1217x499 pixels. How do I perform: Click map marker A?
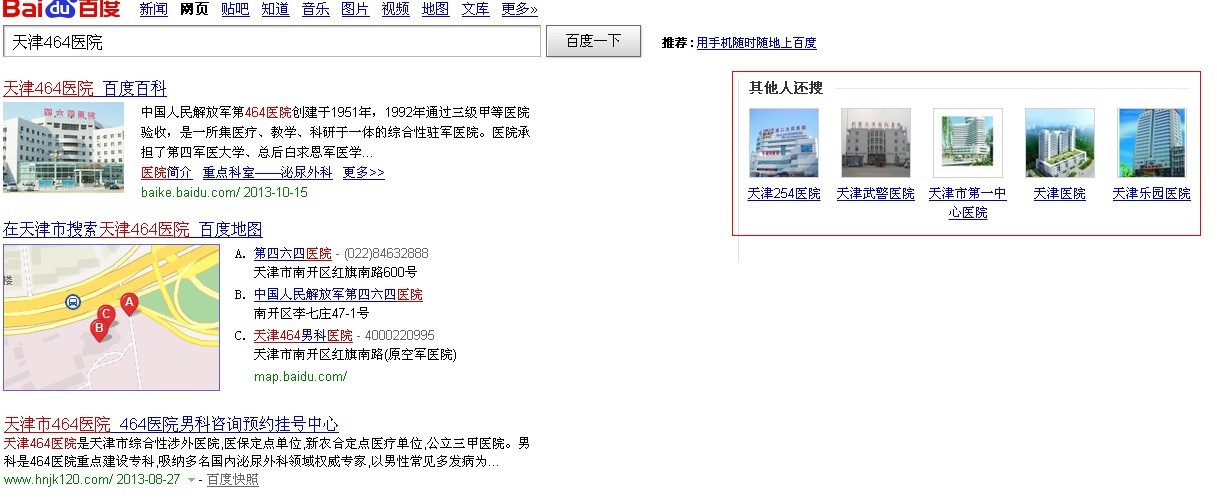pos(129,304)
